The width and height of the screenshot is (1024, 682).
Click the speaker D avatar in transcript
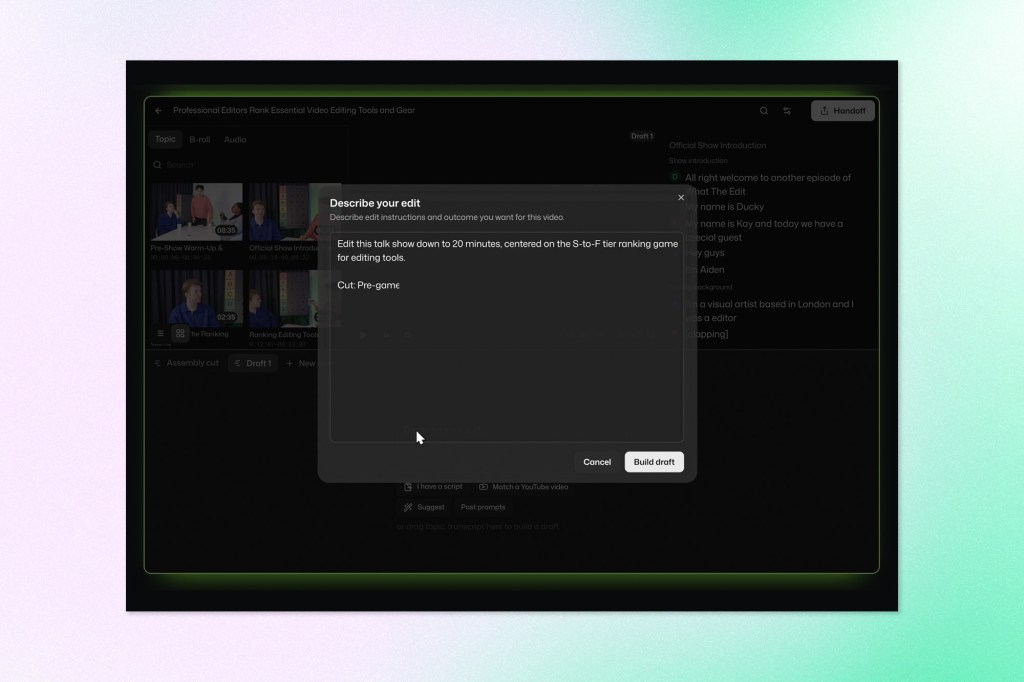[x=675, y=177]
